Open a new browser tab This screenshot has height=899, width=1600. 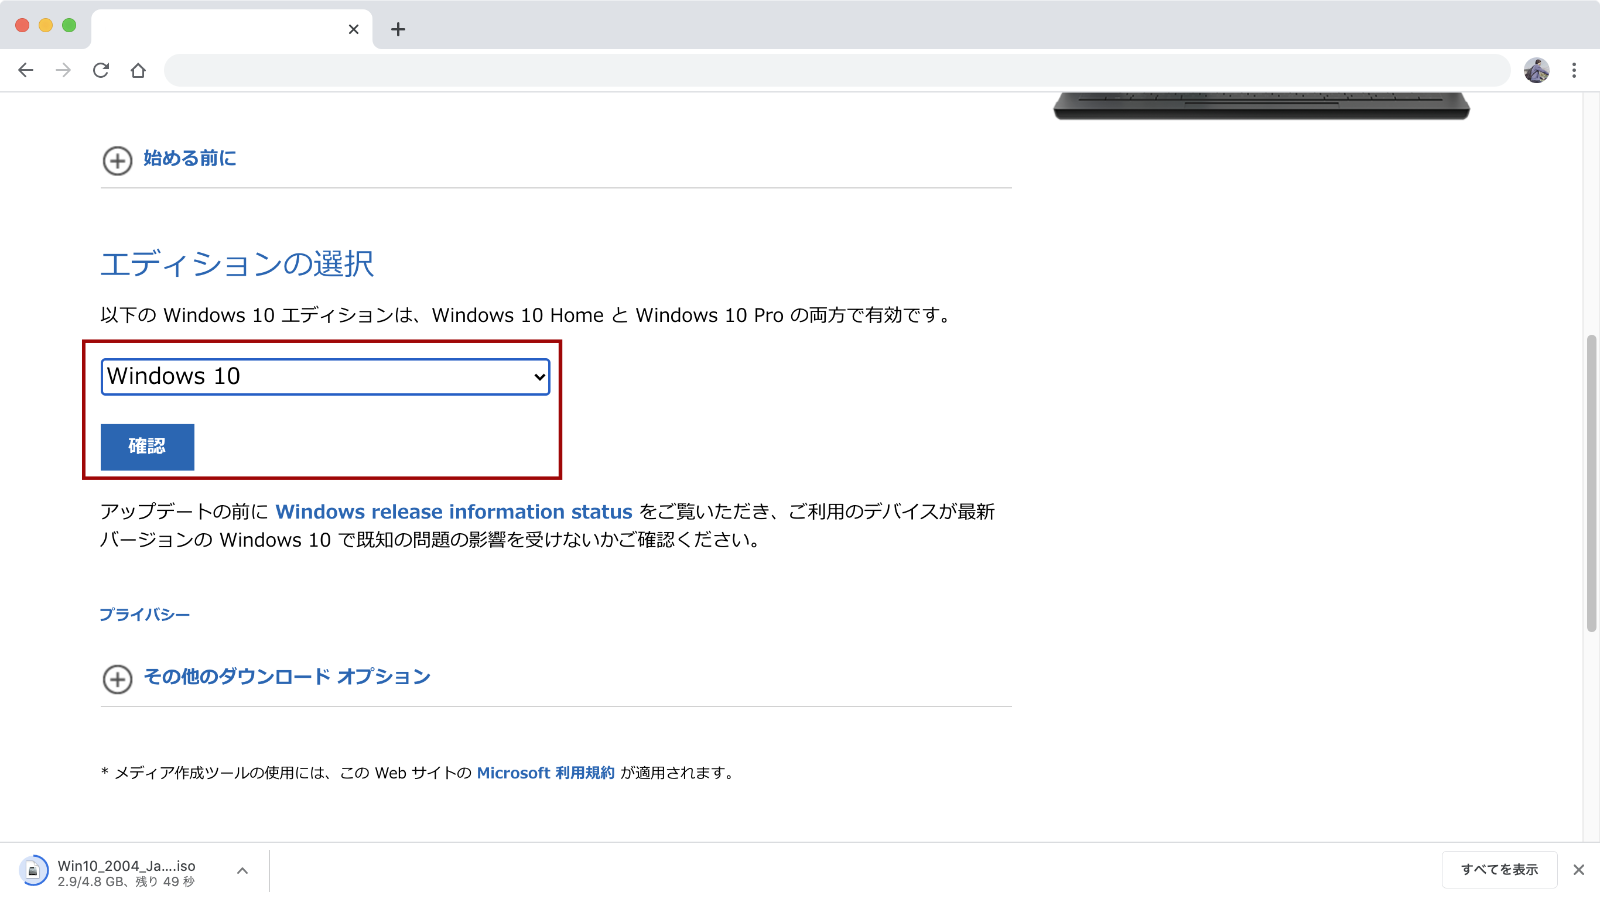coord(398,29)
